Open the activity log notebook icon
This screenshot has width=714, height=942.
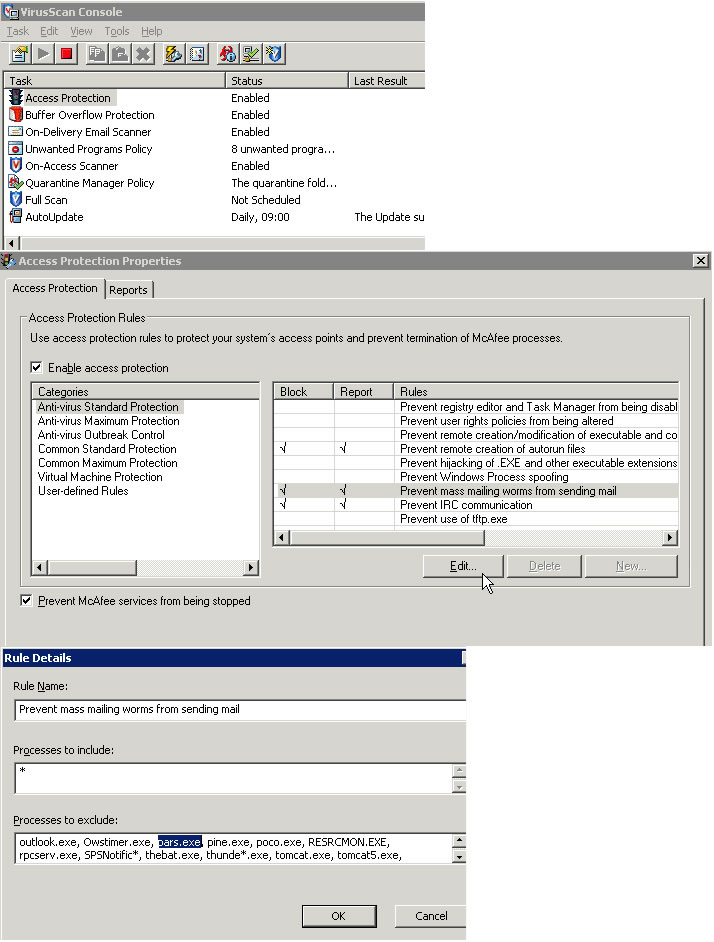tap(197, 55)
